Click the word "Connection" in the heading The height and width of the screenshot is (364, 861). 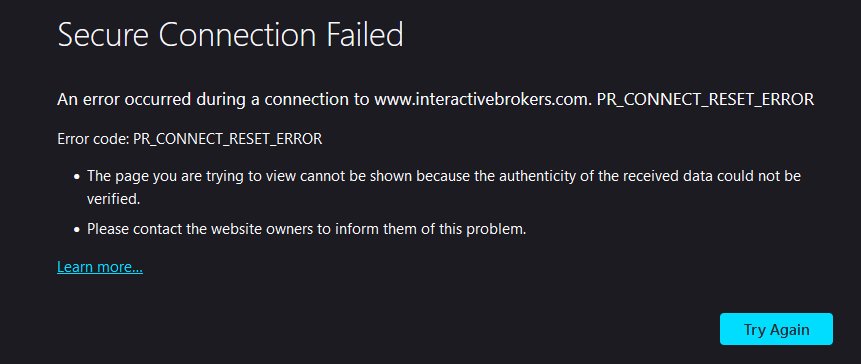pos(237,35)
